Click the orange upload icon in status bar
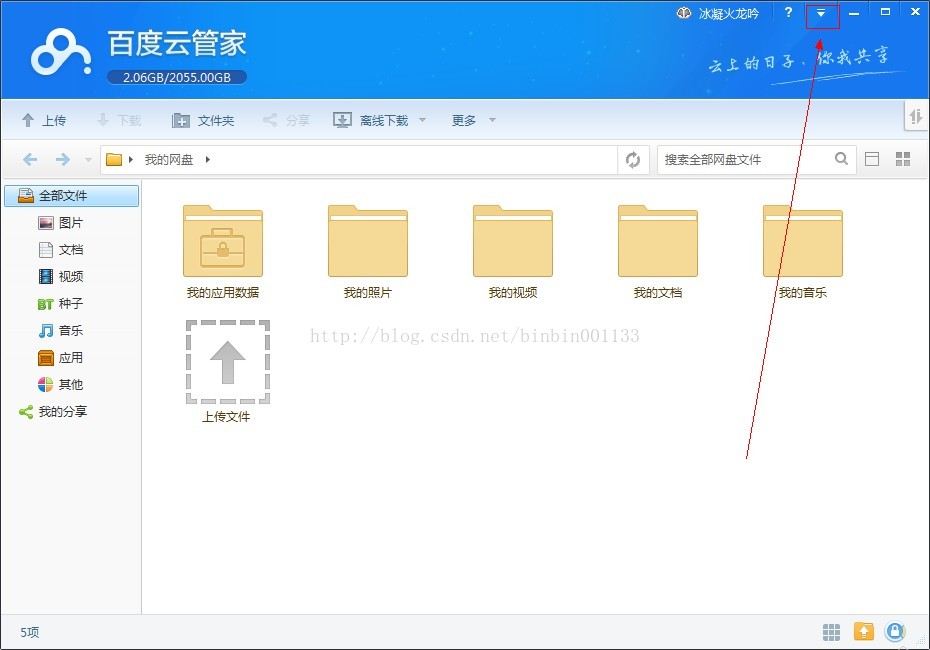Image resolution: width=930 pixels, height=650 pixels. coord(864,632)
